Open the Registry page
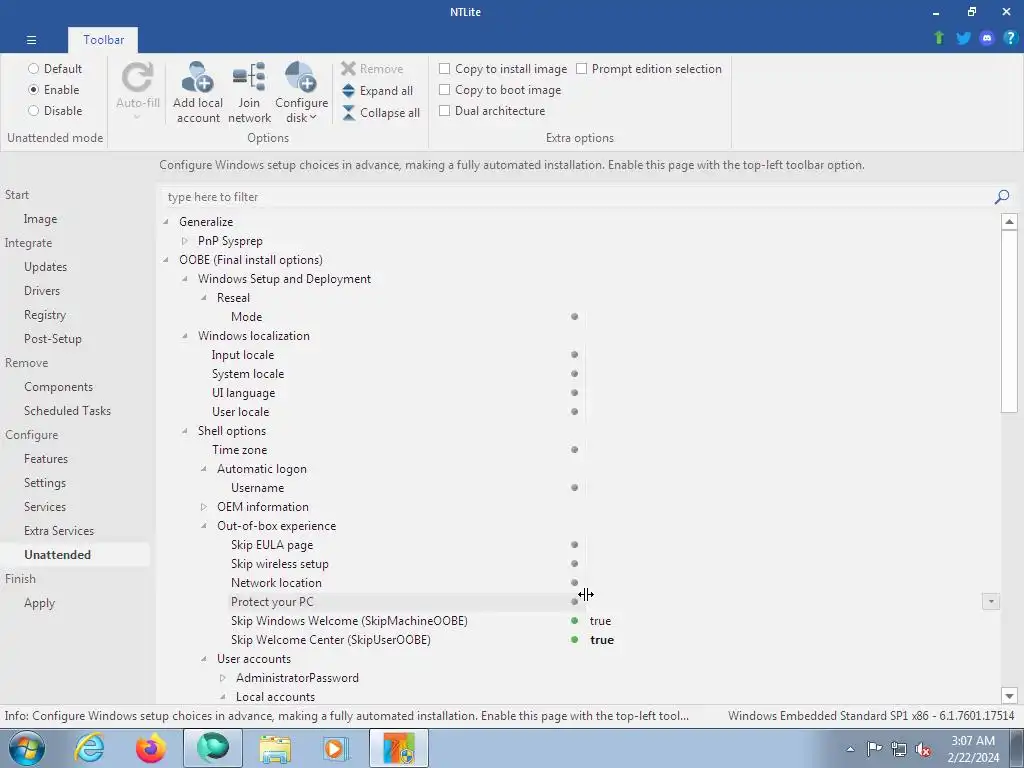This screenshot has height=768, width=1024. coord(45,315)
